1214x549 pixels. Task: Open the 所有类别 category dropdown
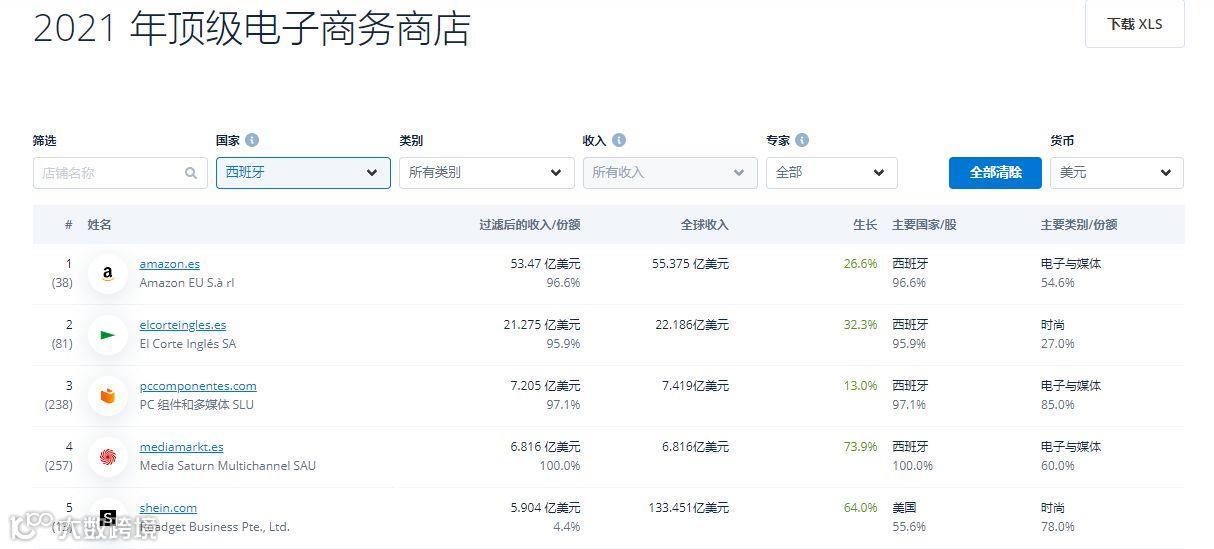[x=487, y=173]
